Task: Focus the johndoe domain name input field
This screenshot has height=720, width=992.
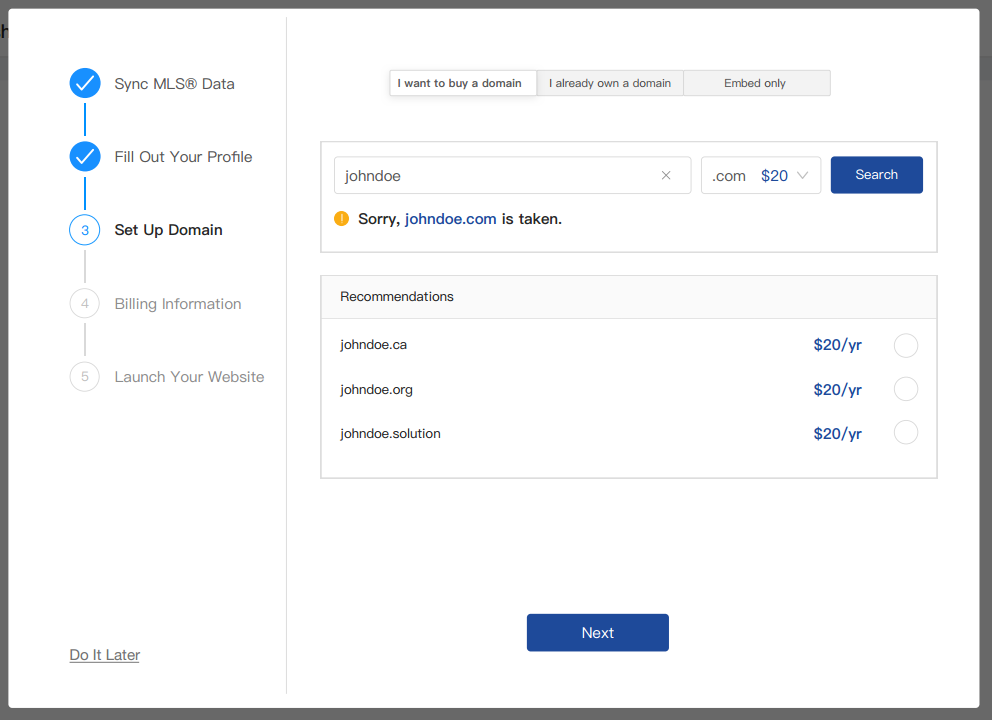Action: pyautogui.click(x=495, y=175)
